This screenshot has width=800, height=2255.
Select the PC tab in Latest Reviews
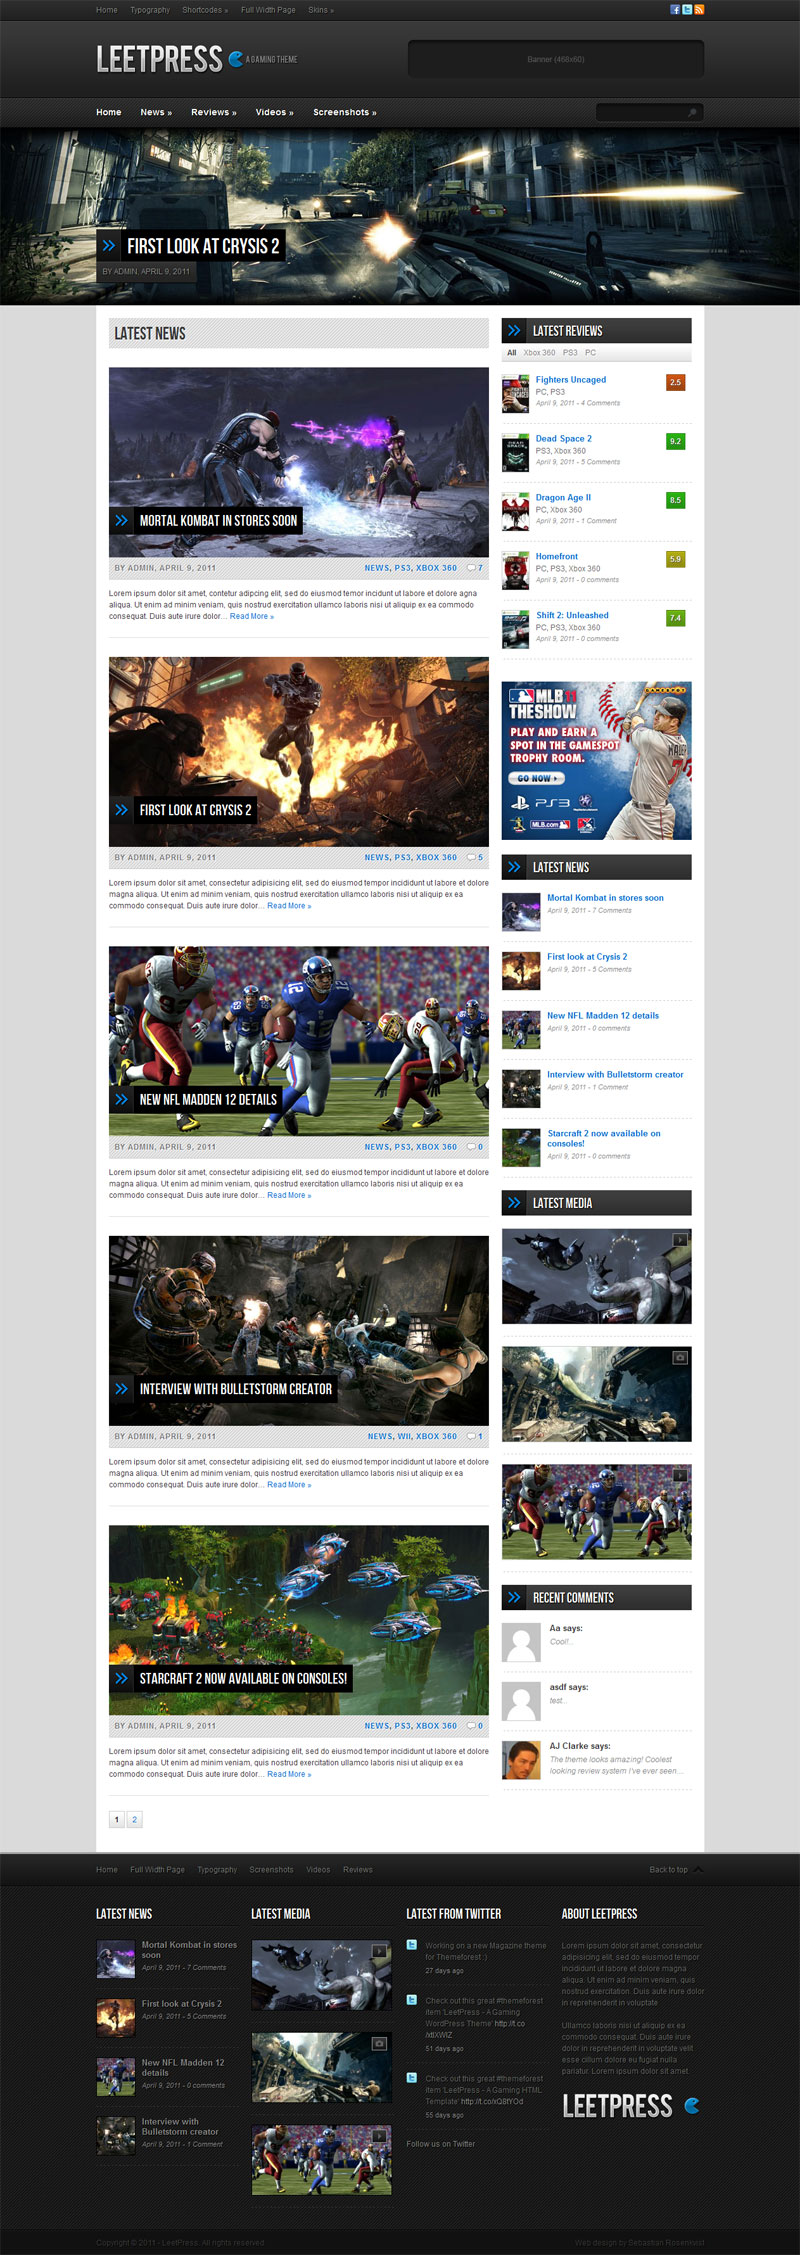pyautogui.click(x=591, y=353)
